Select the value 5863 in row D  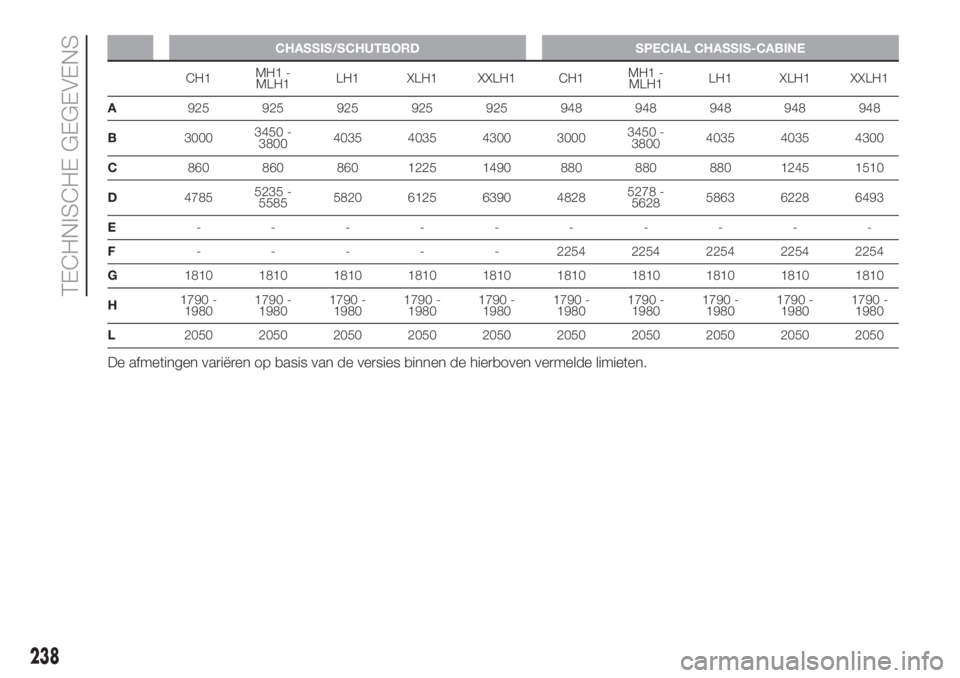720,198
